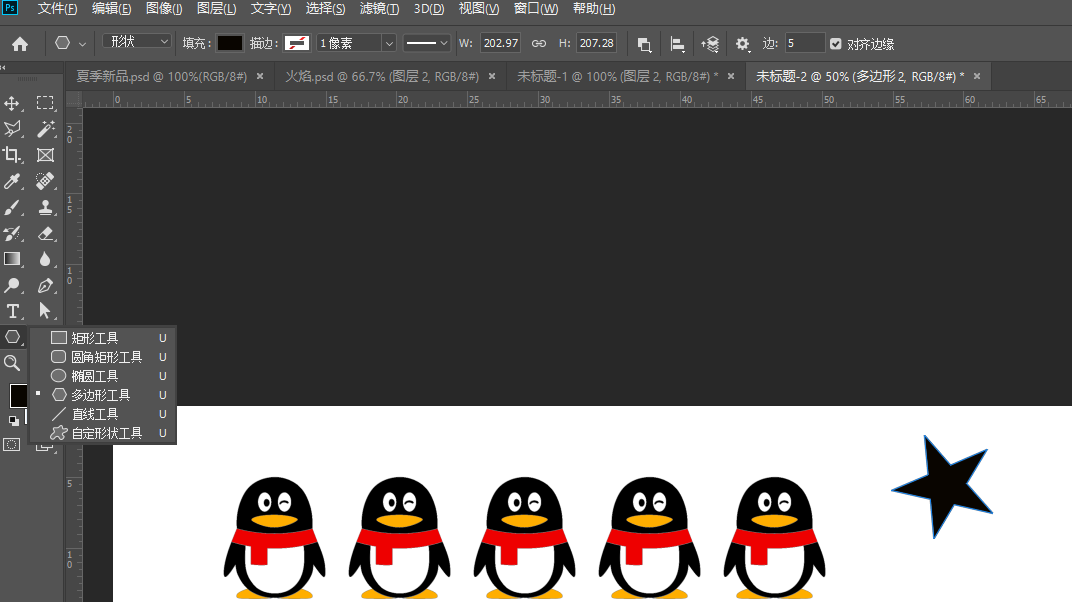Select the Gradient tool
The height and width of the screenshot is (602, 1072).
[12, 259]
